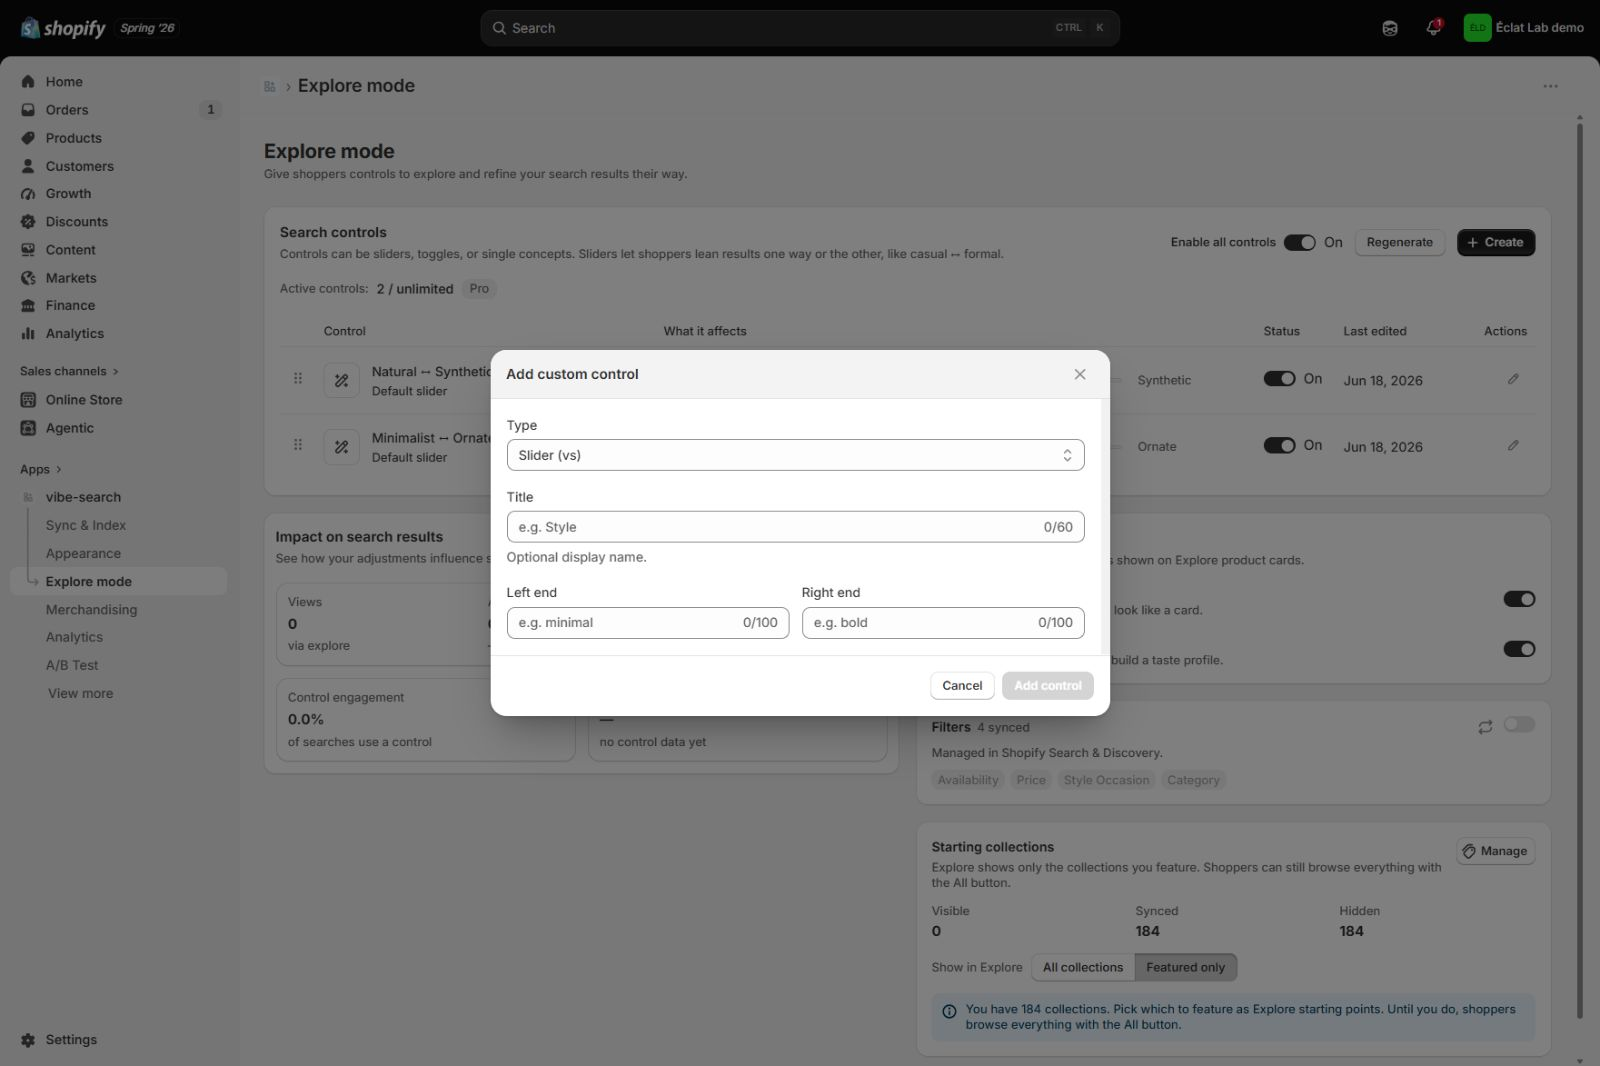Click Cancel in the dialog
The image size is (1600, 1066).
pos(962,685)
